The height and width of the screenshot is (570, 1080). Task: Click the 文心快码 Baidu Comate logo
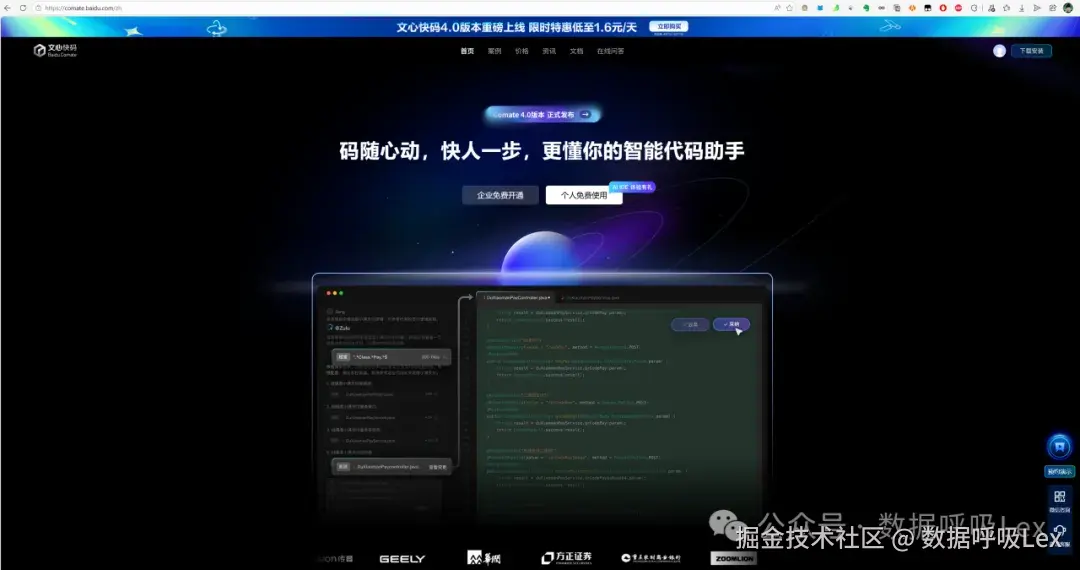tap(56, 50)
